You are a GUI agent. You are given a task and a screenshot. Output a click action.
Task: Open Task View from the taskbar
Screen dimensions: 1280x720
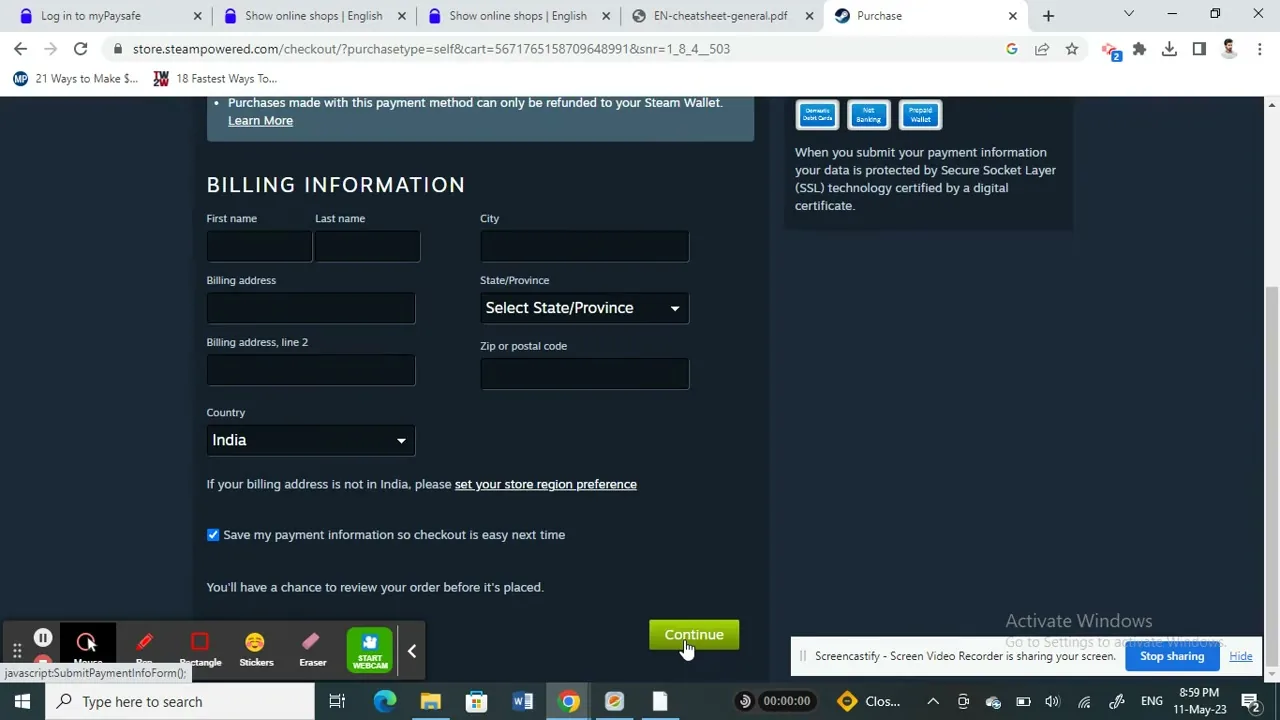point(337,701)
